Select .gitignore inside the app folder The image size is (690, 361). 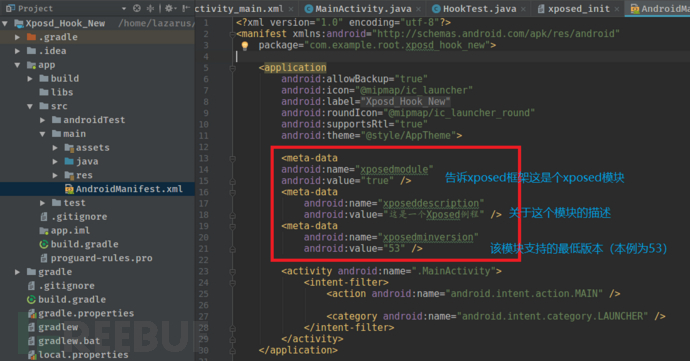click(79, 217)
